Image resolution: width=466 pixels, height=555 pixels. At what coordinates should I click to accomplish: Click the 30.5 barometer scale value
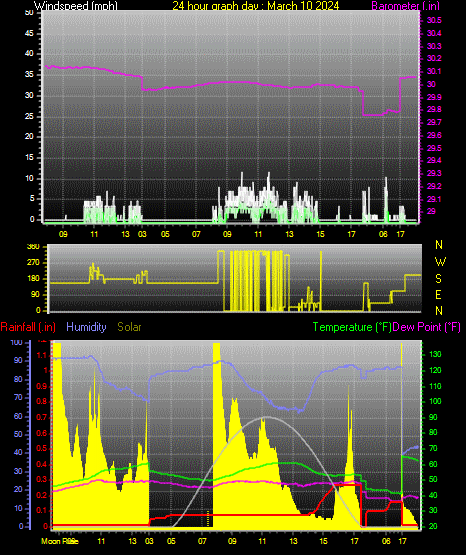tap(434, 21)
